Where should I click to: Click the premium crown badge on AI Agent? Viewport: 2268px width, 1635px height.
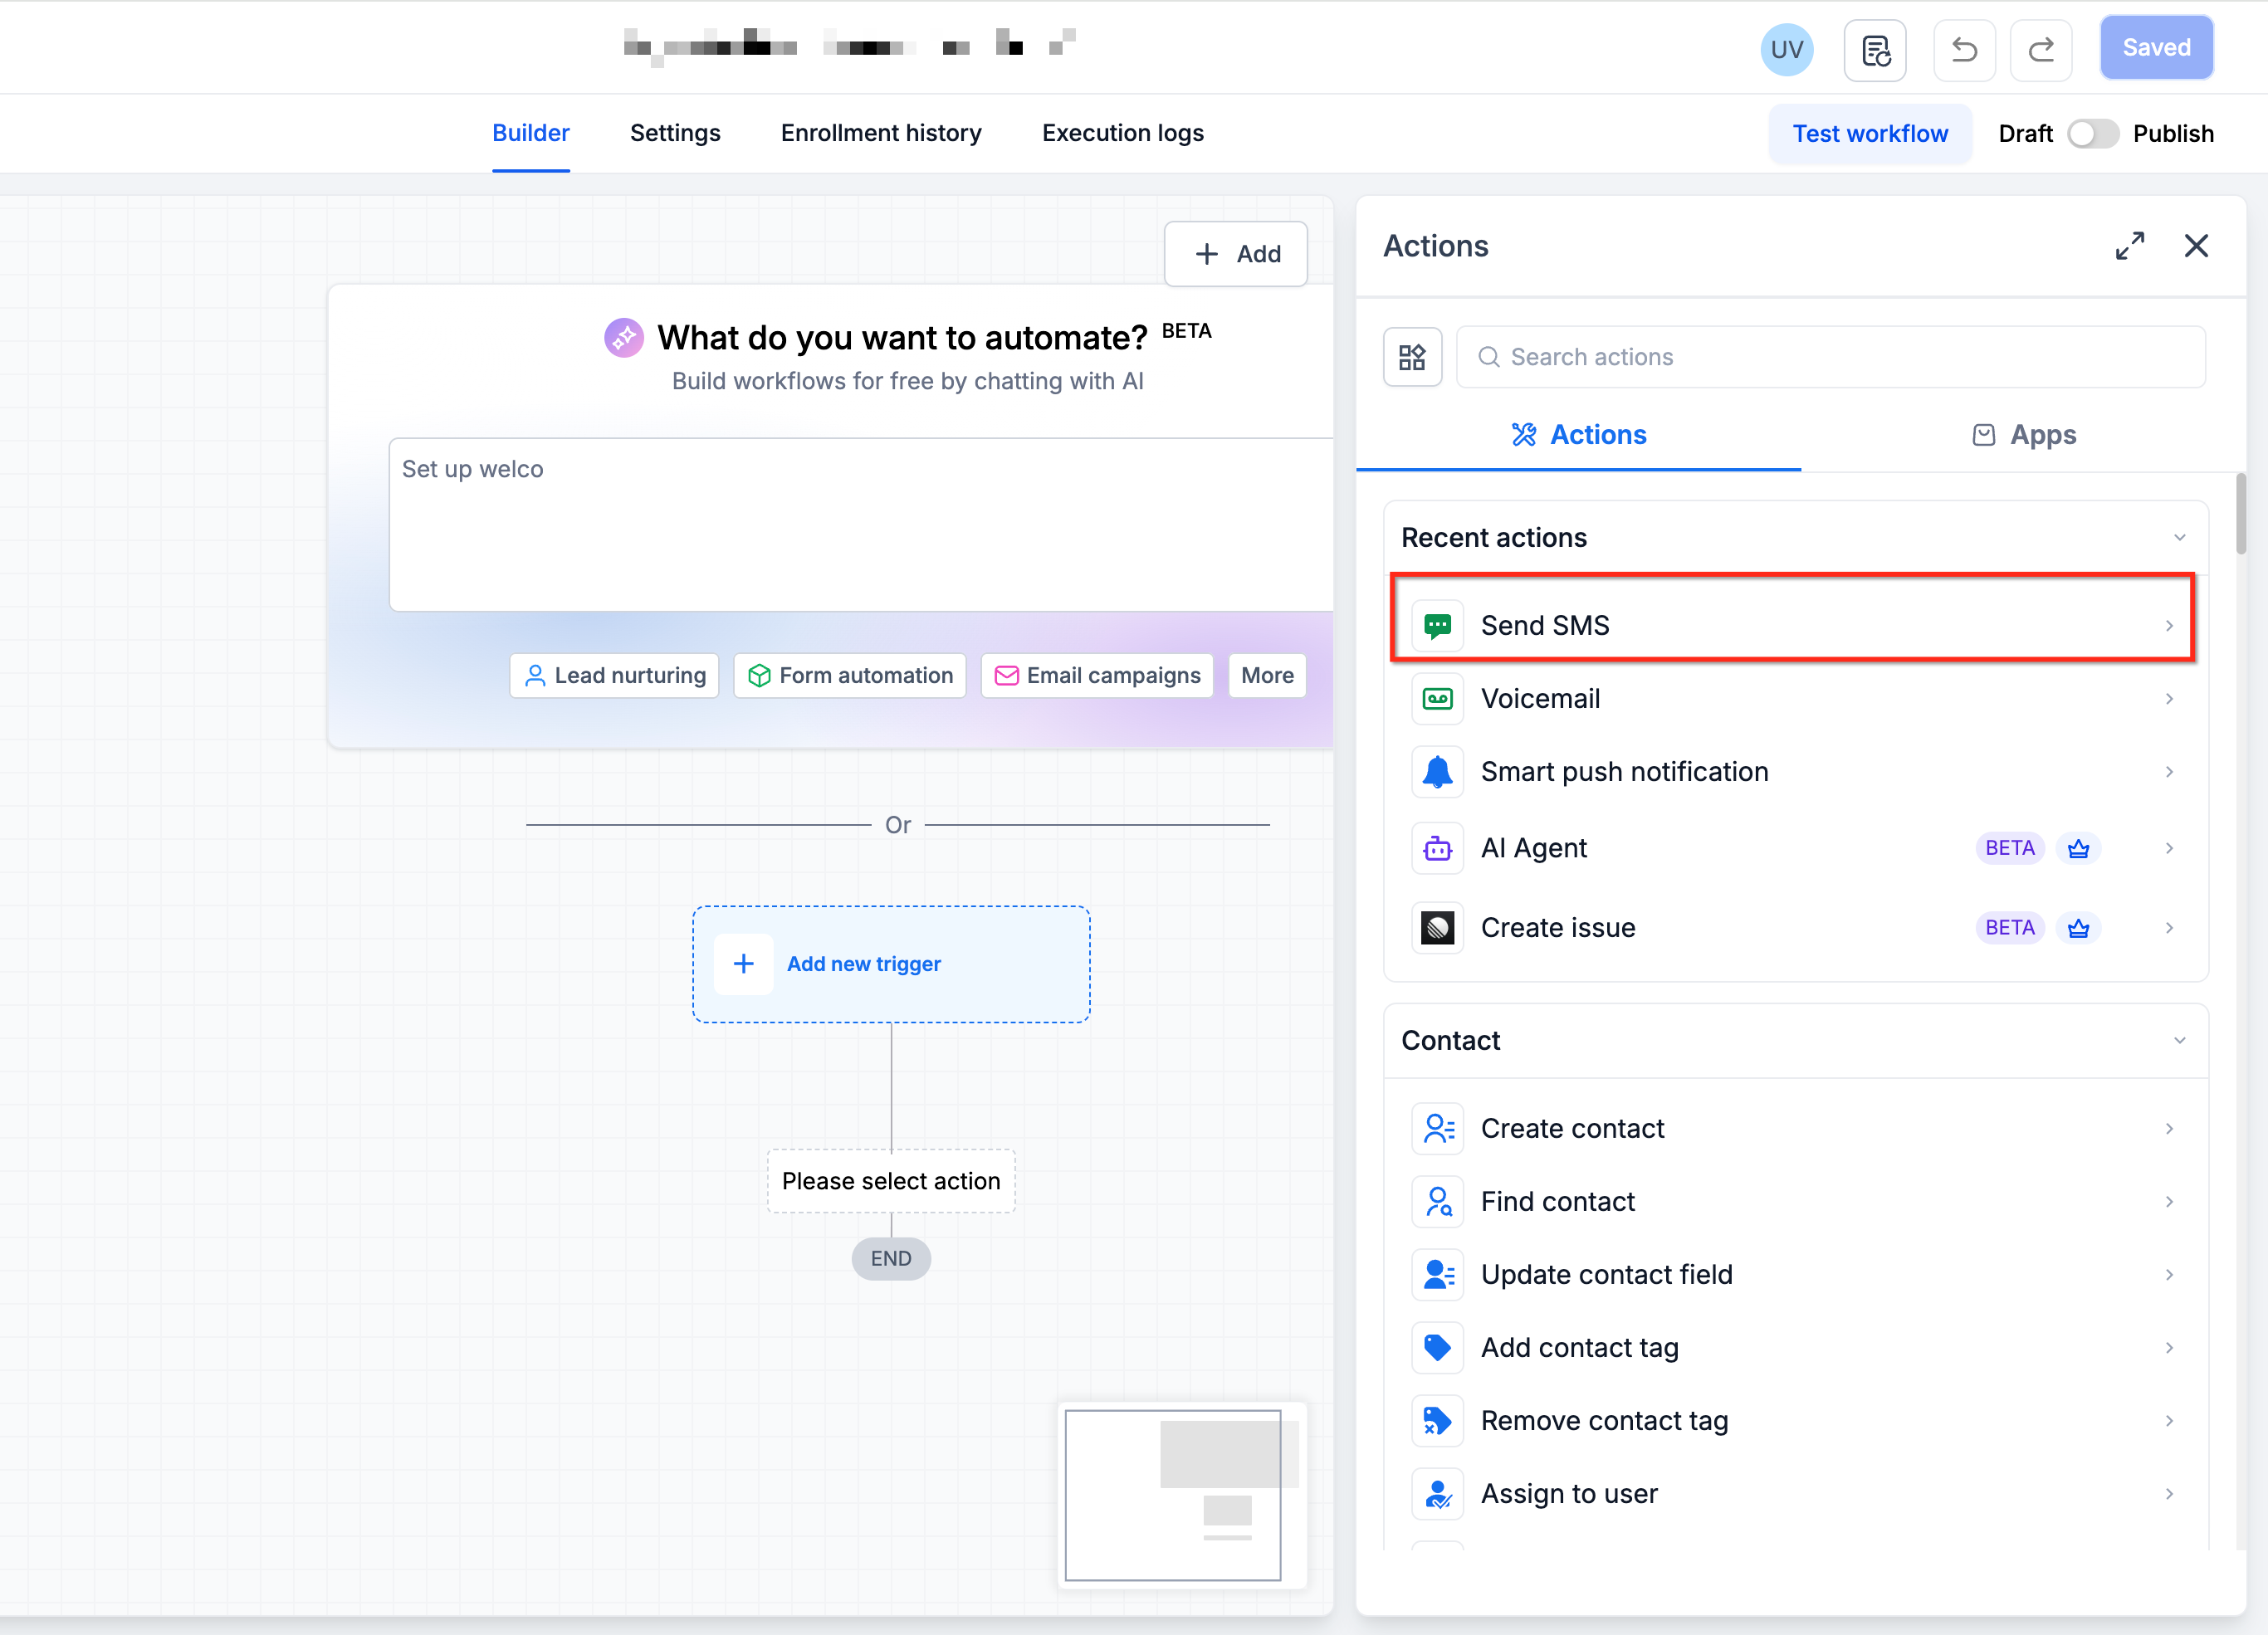[x=2078, y=848]
